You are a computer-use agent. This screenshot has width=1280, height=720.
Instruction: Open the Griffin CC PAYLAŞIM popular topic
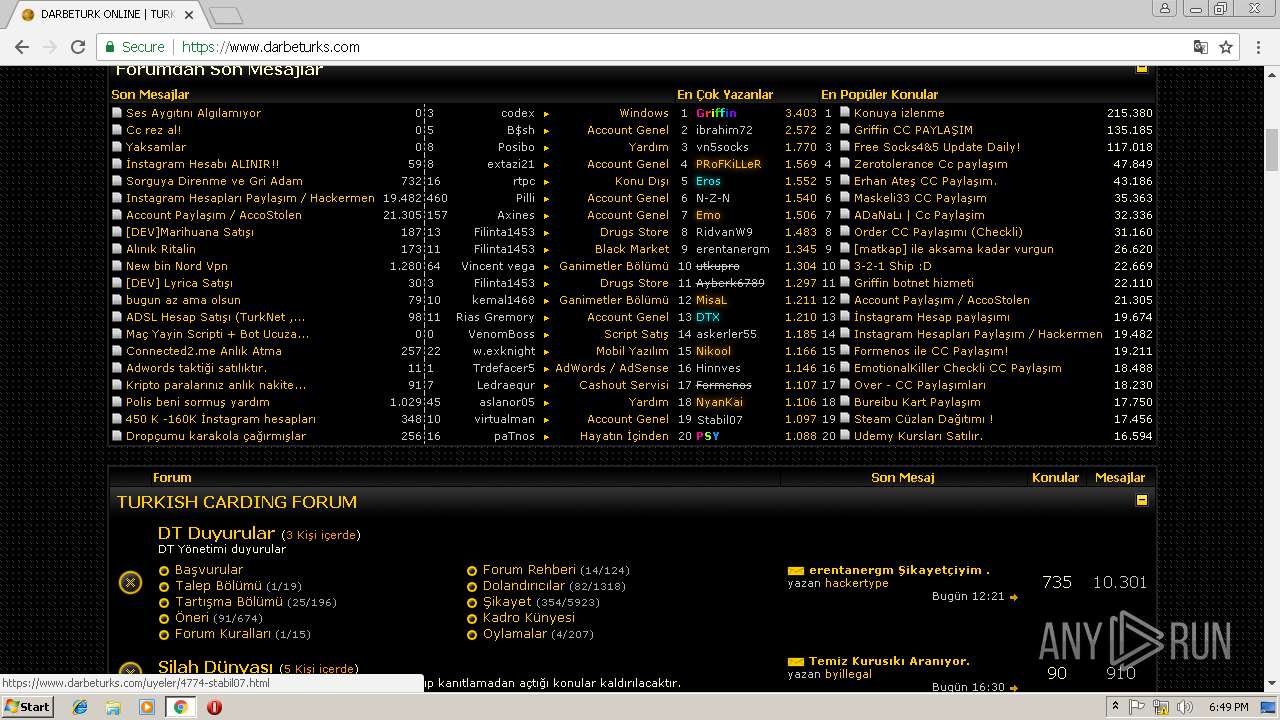point(913,130)
